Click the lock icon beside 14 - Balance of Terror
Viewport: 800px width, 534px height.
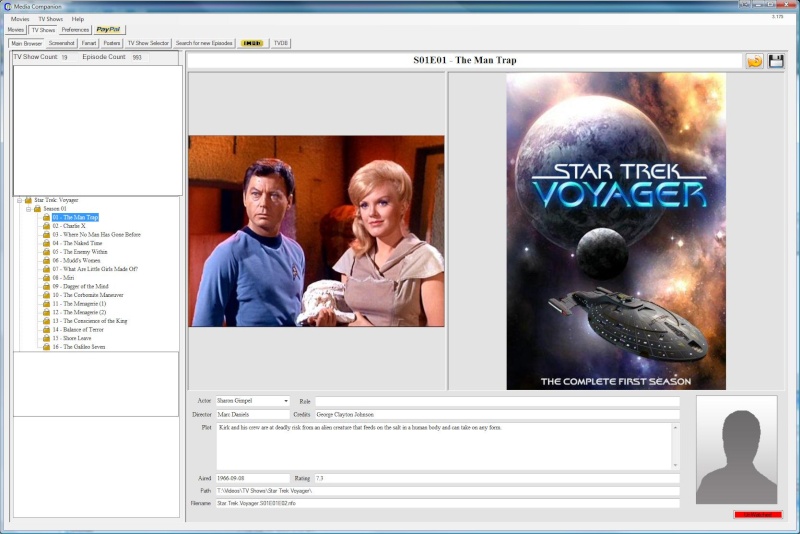coord(46,329)
